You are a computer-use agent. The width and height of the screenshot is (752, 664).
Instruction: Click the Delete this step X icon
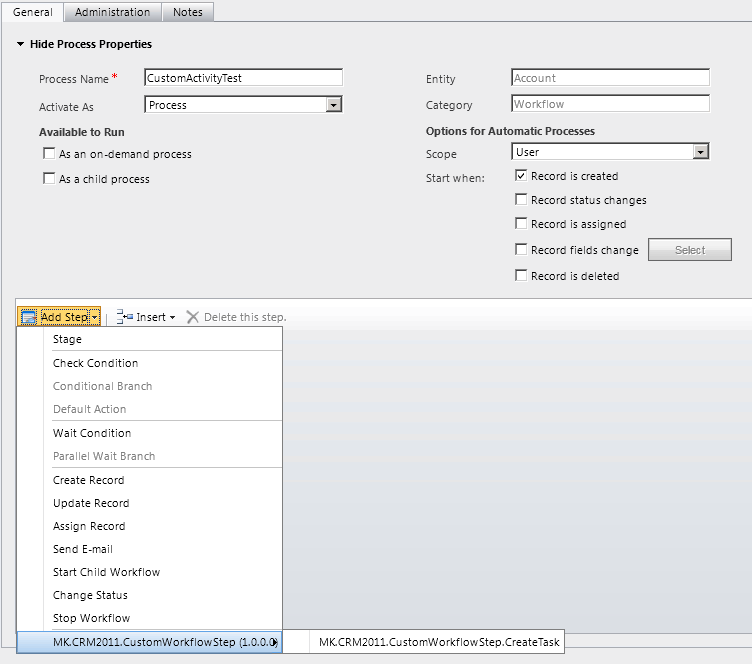[192, 317]
